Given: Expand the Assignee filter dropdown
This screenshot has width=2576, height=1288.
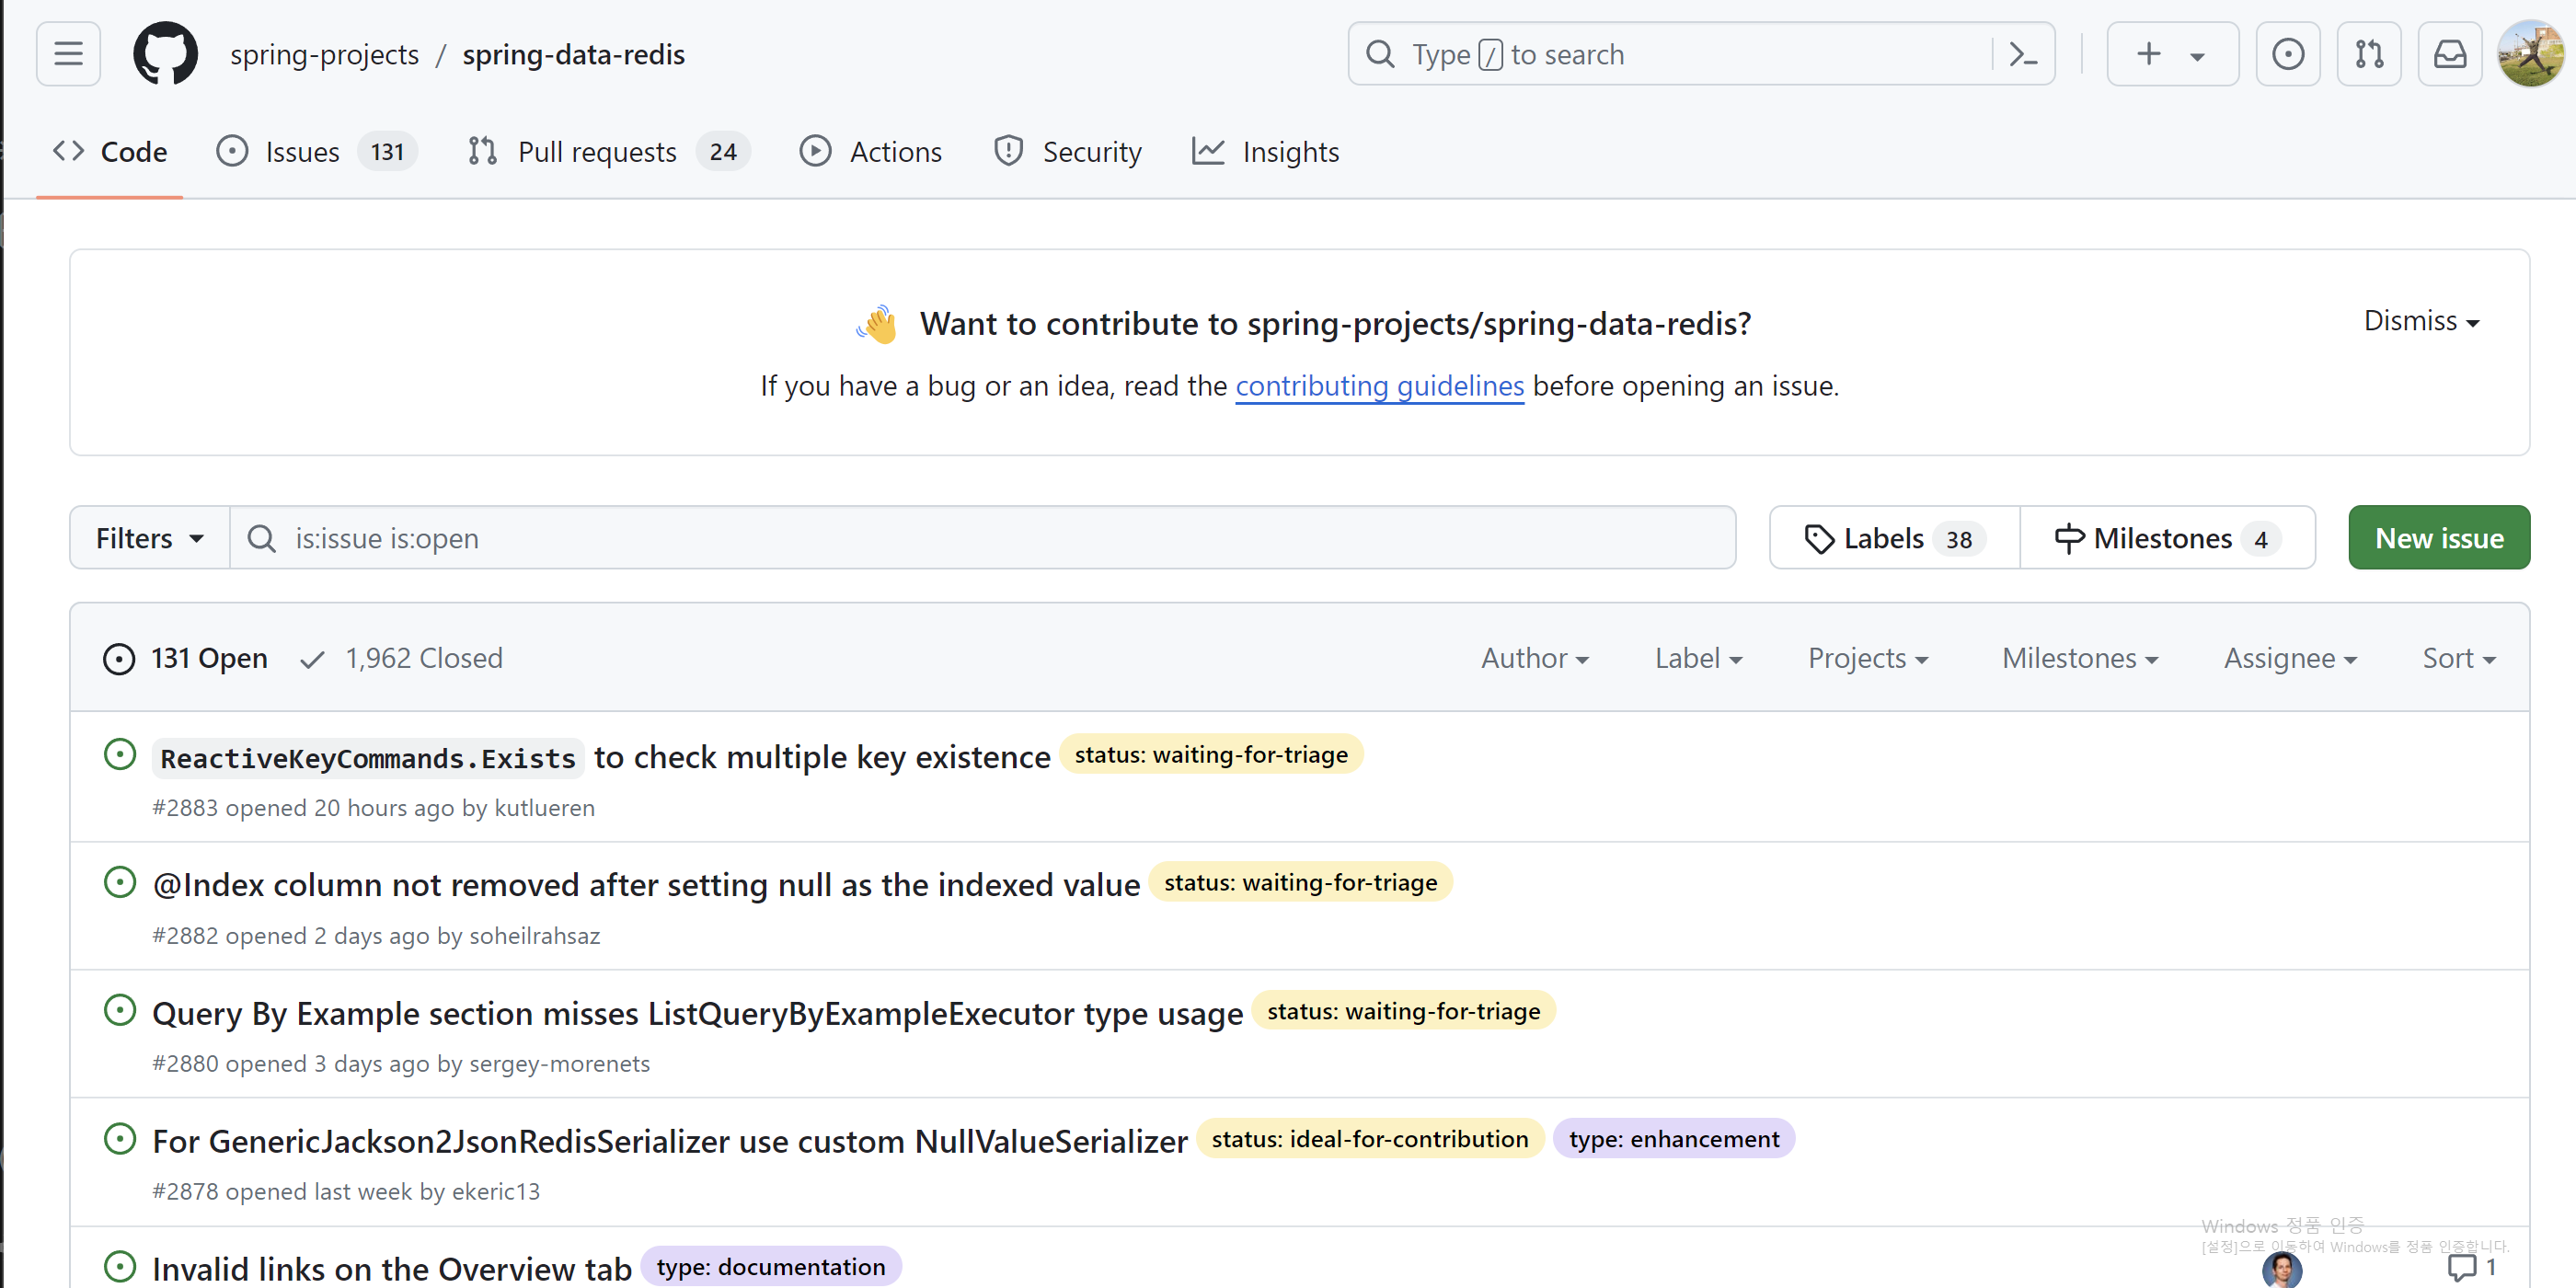Looking at the screenshot, I should pyautogui.click(x=2289, y=658).
